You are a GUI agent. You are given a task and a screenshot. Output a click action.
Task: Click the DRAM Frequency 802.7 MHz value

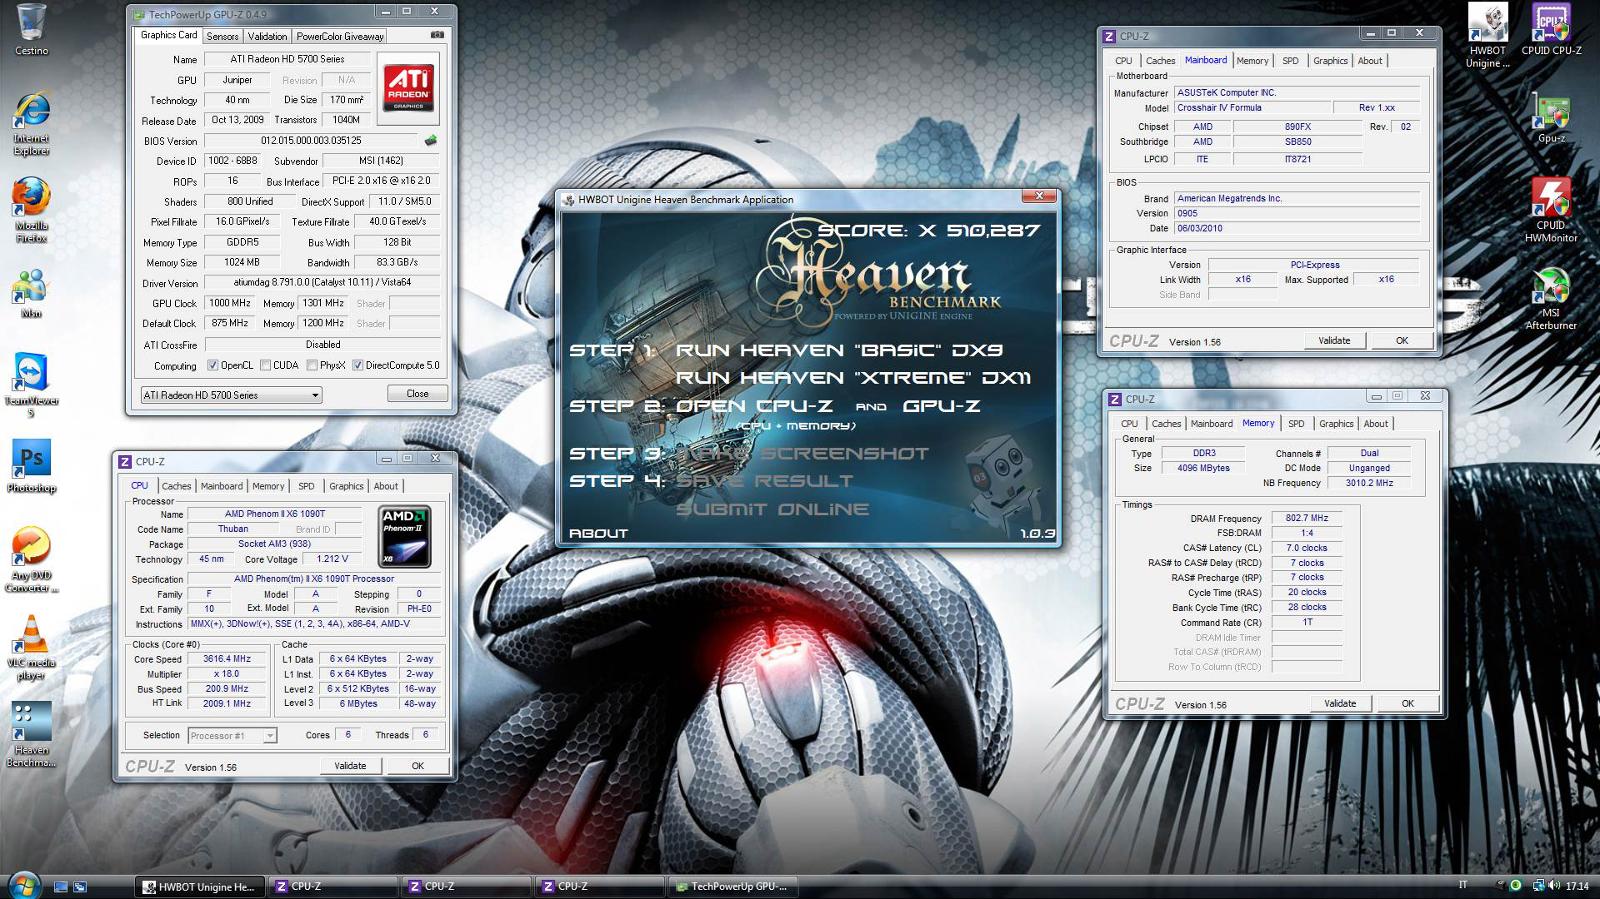[1307, 518]
